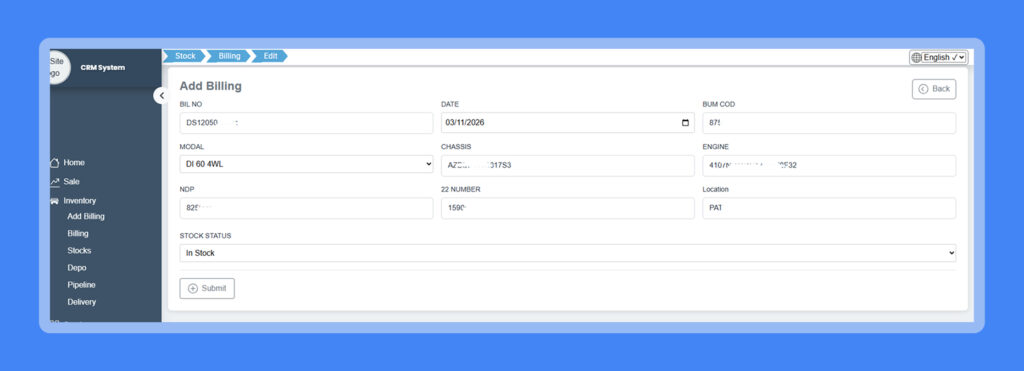This screenshot has width=1024, height=371.
Task: Collapse the sidebar with the chevron button
Action: point(161,95)
